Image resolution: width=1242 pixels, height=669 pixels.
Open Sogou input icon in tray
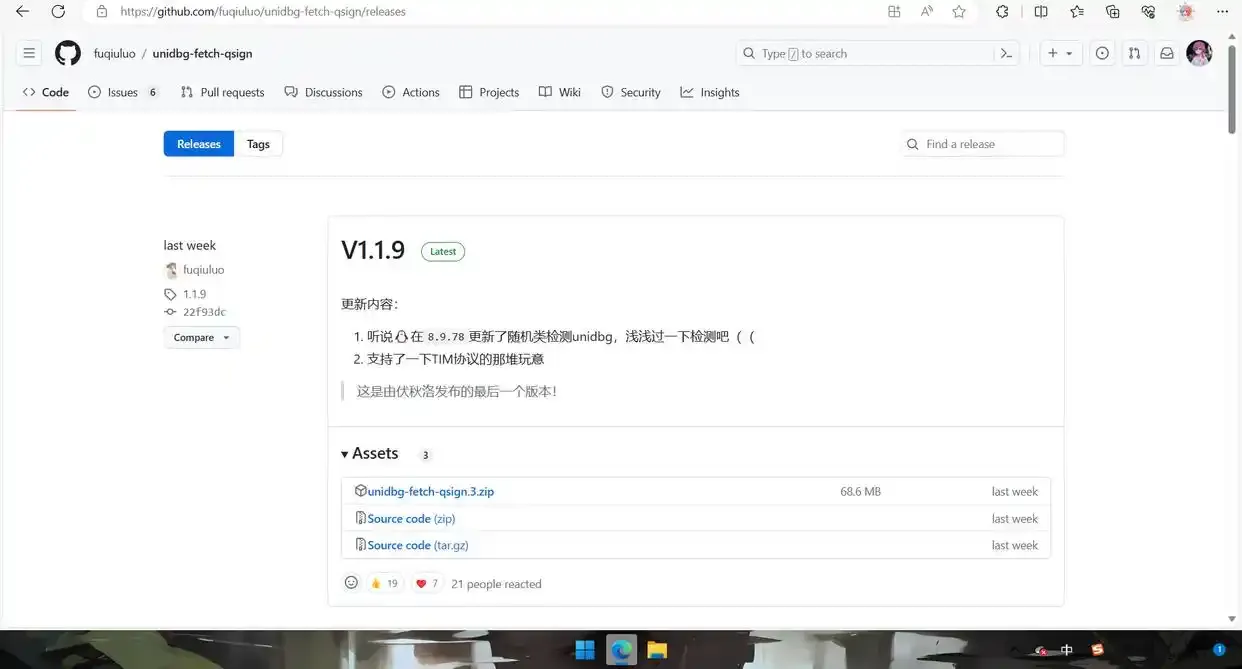[x=1097, y=650]
